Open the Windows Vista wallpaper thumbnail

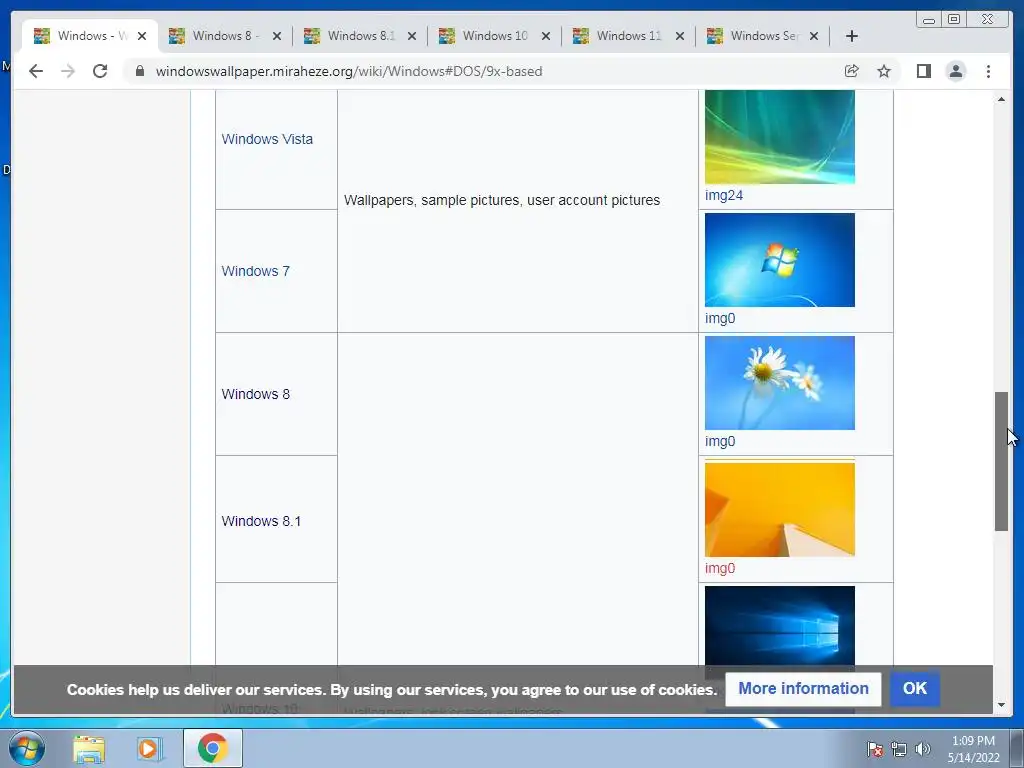pyautogui.click(x=780, y=137)
